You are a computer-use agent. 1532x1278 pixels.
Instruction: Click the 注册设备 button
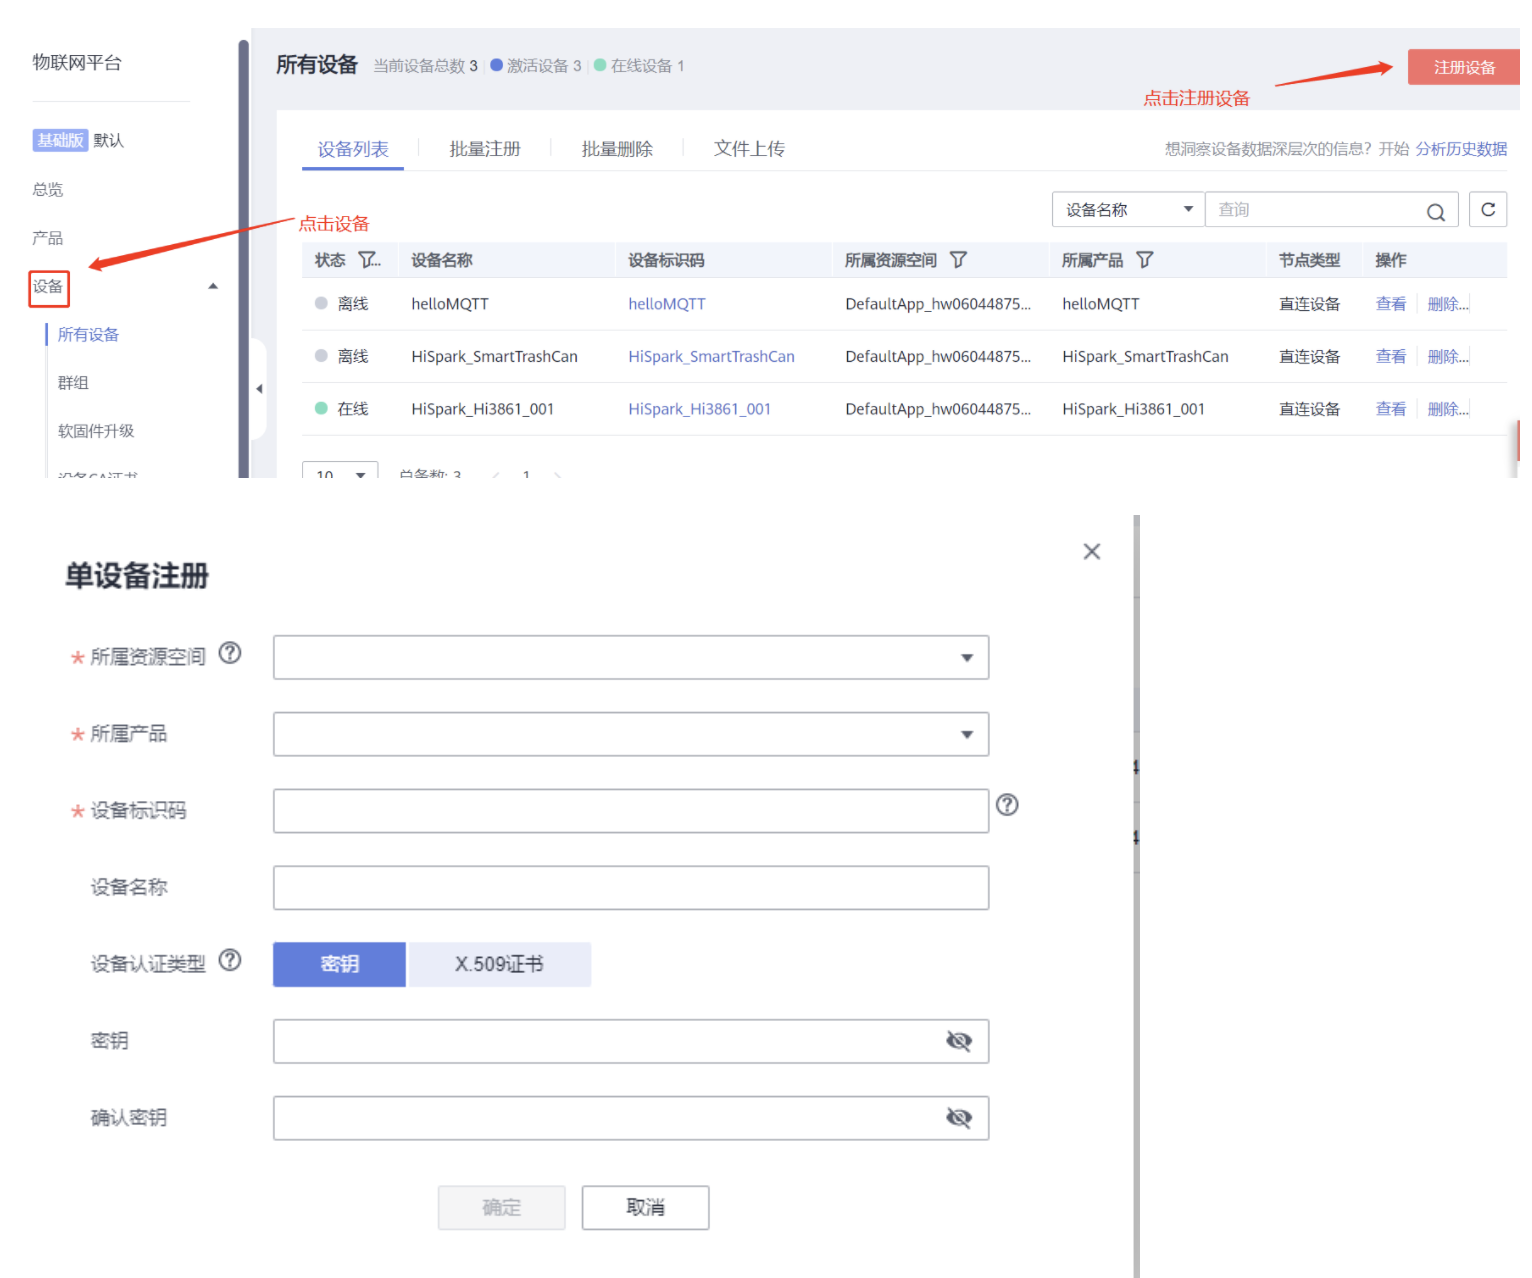click(x=1463, y=67)
